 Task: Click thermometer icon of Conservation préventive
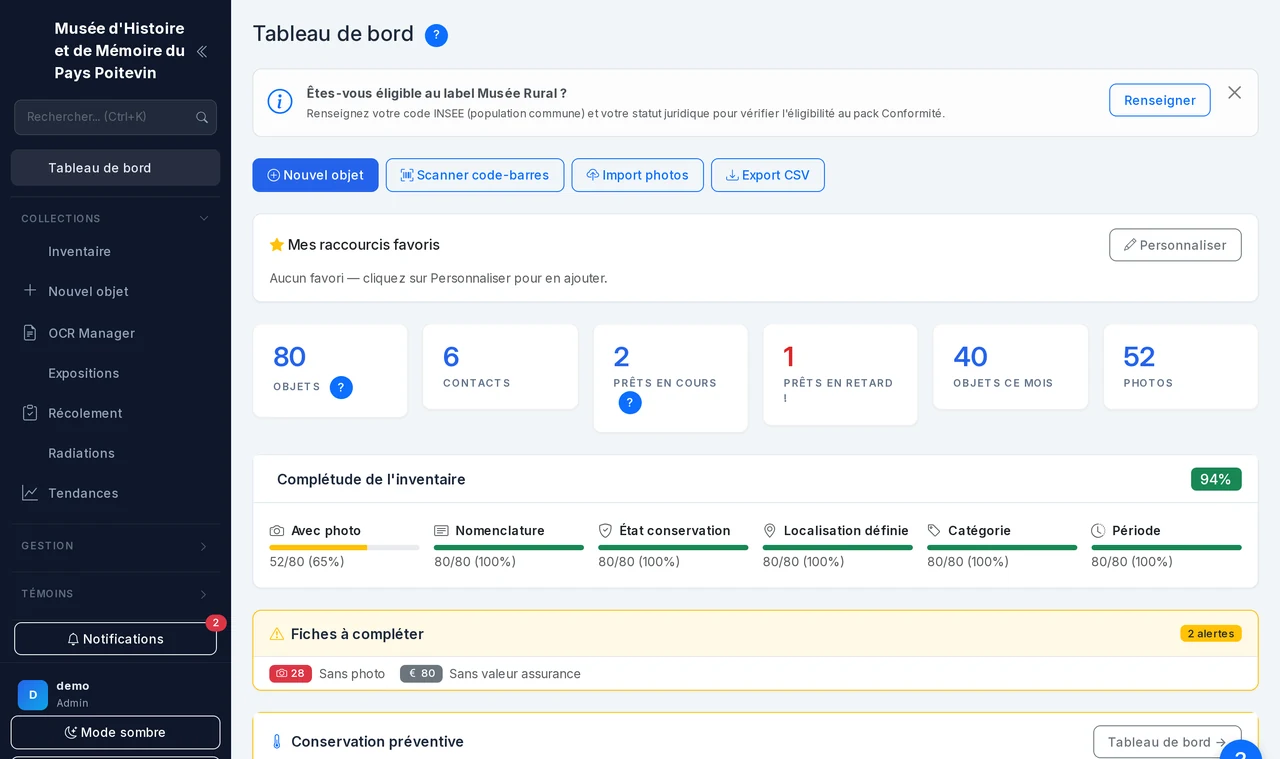pos(277,742)
